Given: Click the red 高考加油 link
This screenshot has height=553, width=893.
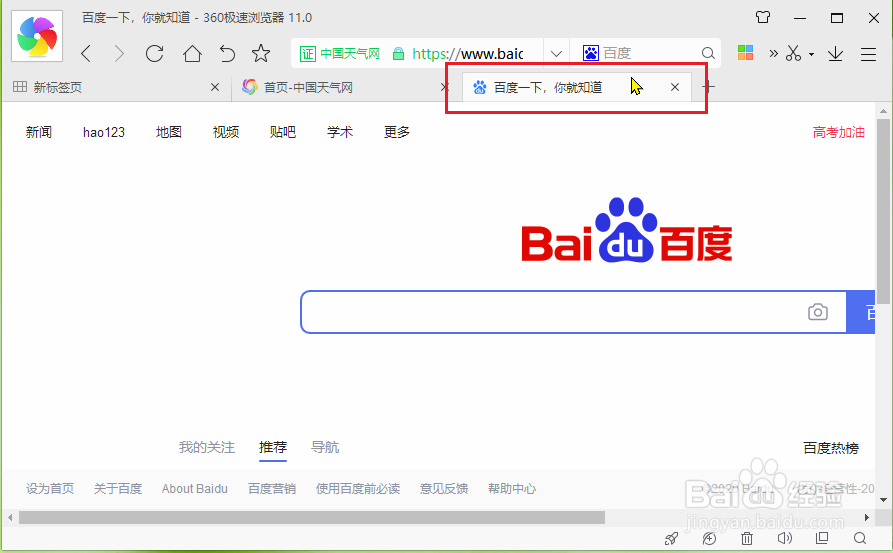Looking at the screenshot, I should (x=838, y=132).
